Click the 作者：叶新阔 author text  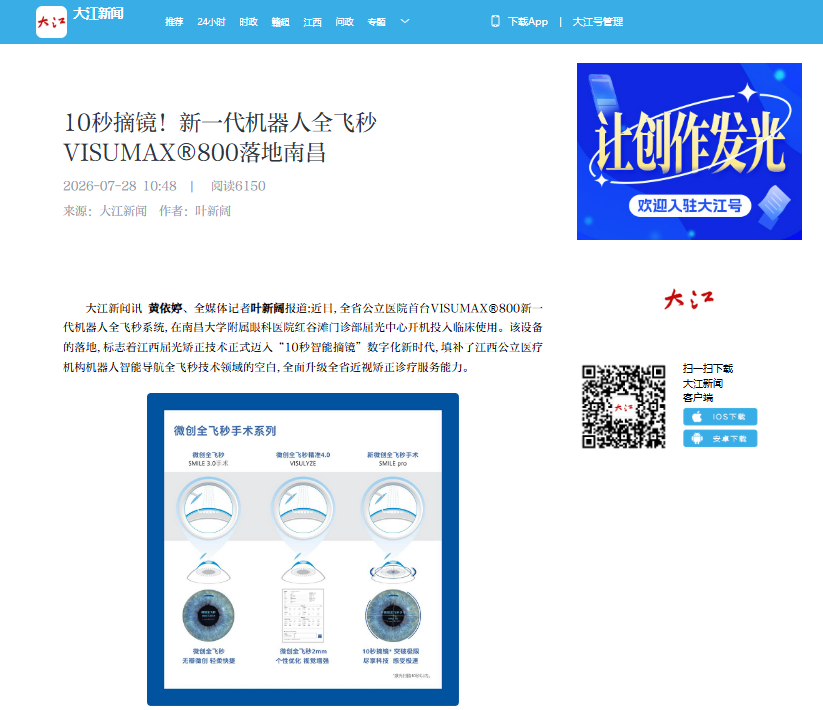click(195, 211)
